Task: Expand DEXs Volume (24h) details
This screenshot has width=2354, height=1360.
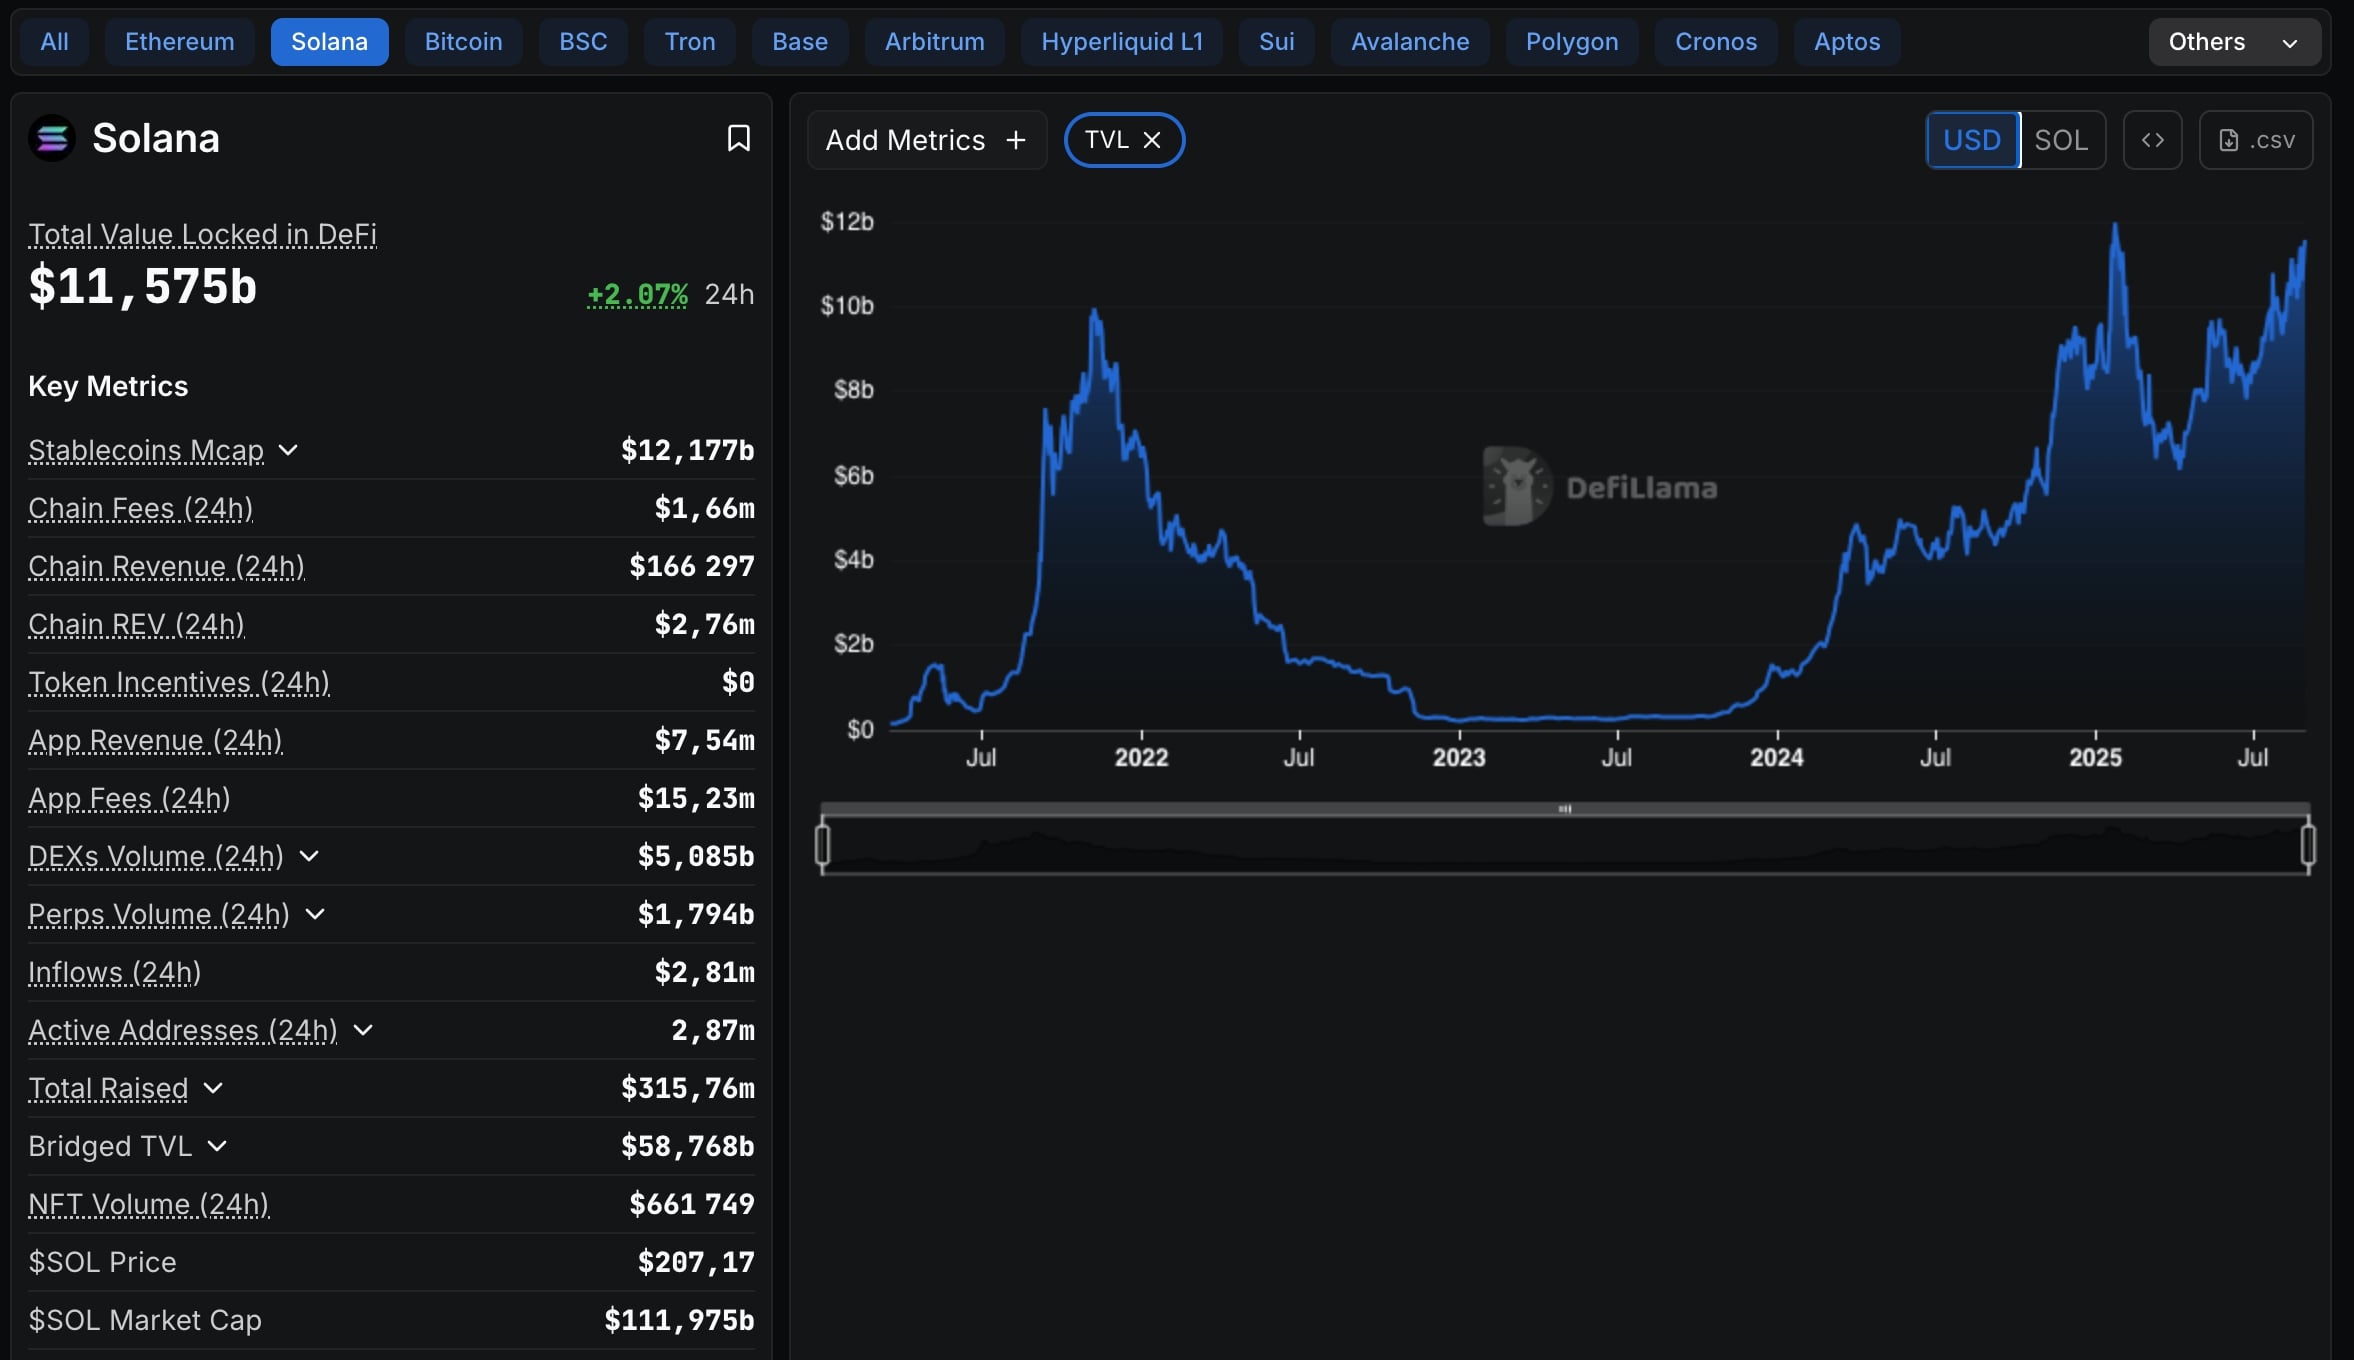Action: click(x=309, y=856)
